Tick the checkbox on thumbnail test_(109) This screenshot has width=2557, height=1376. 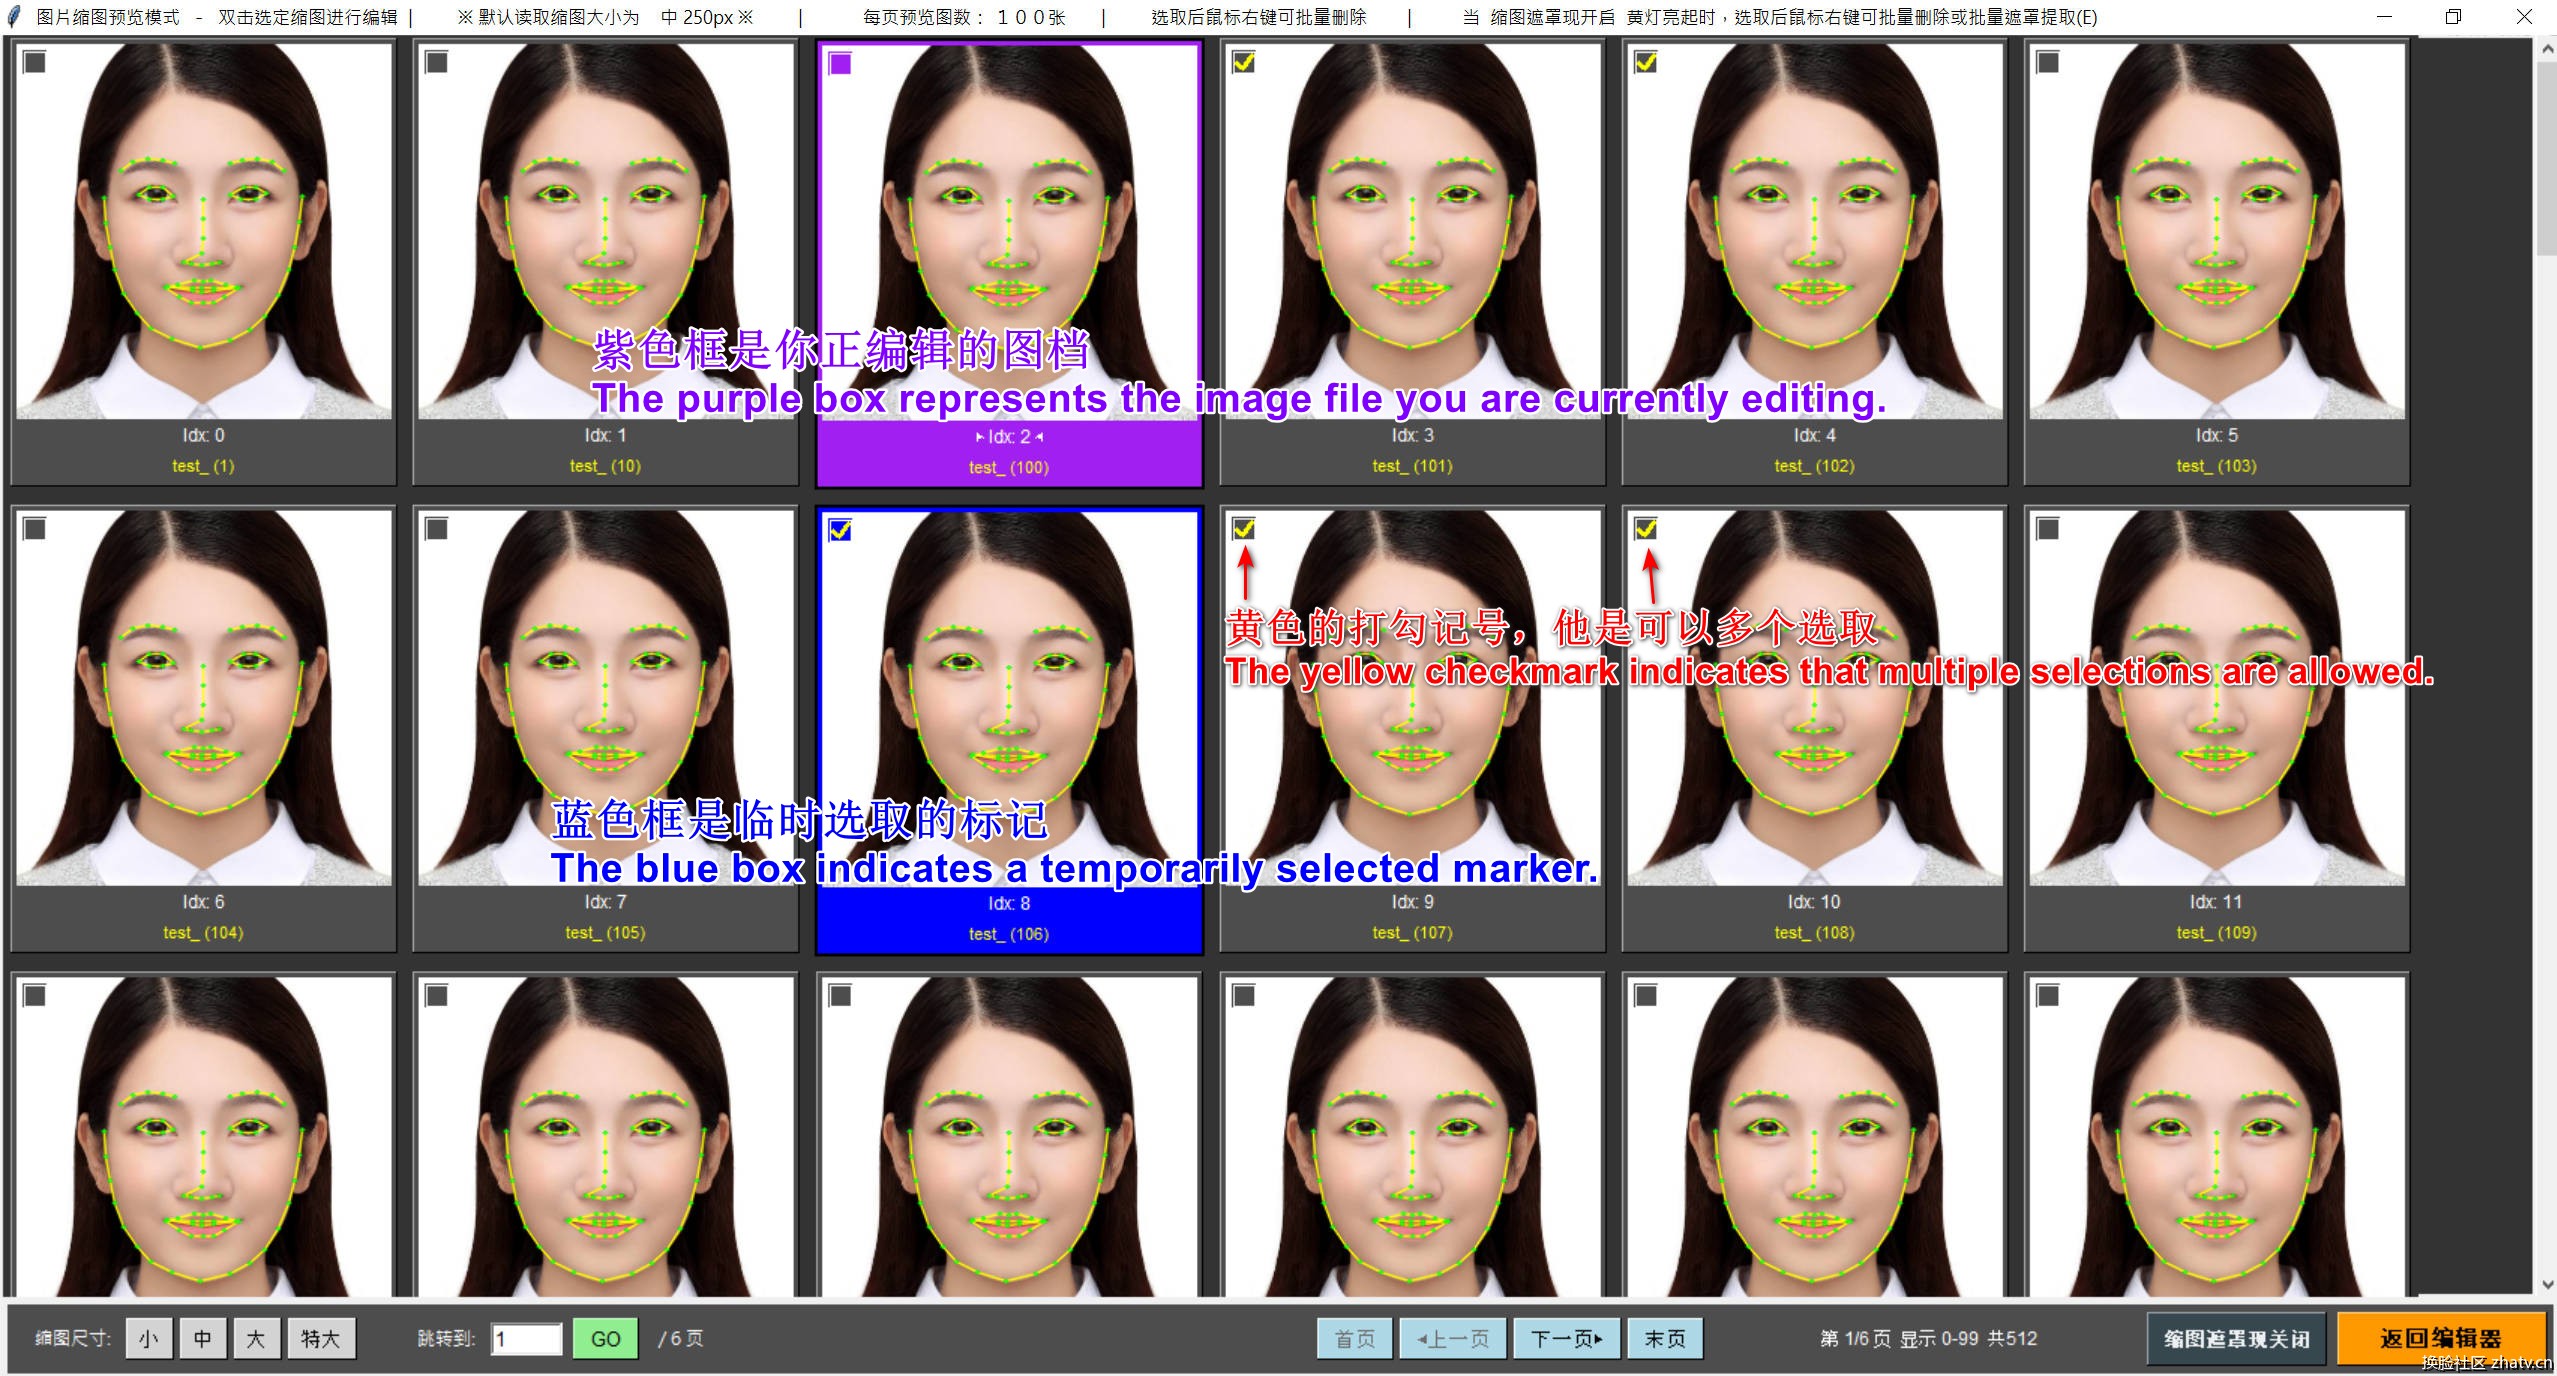click(x=2047, y=529)
